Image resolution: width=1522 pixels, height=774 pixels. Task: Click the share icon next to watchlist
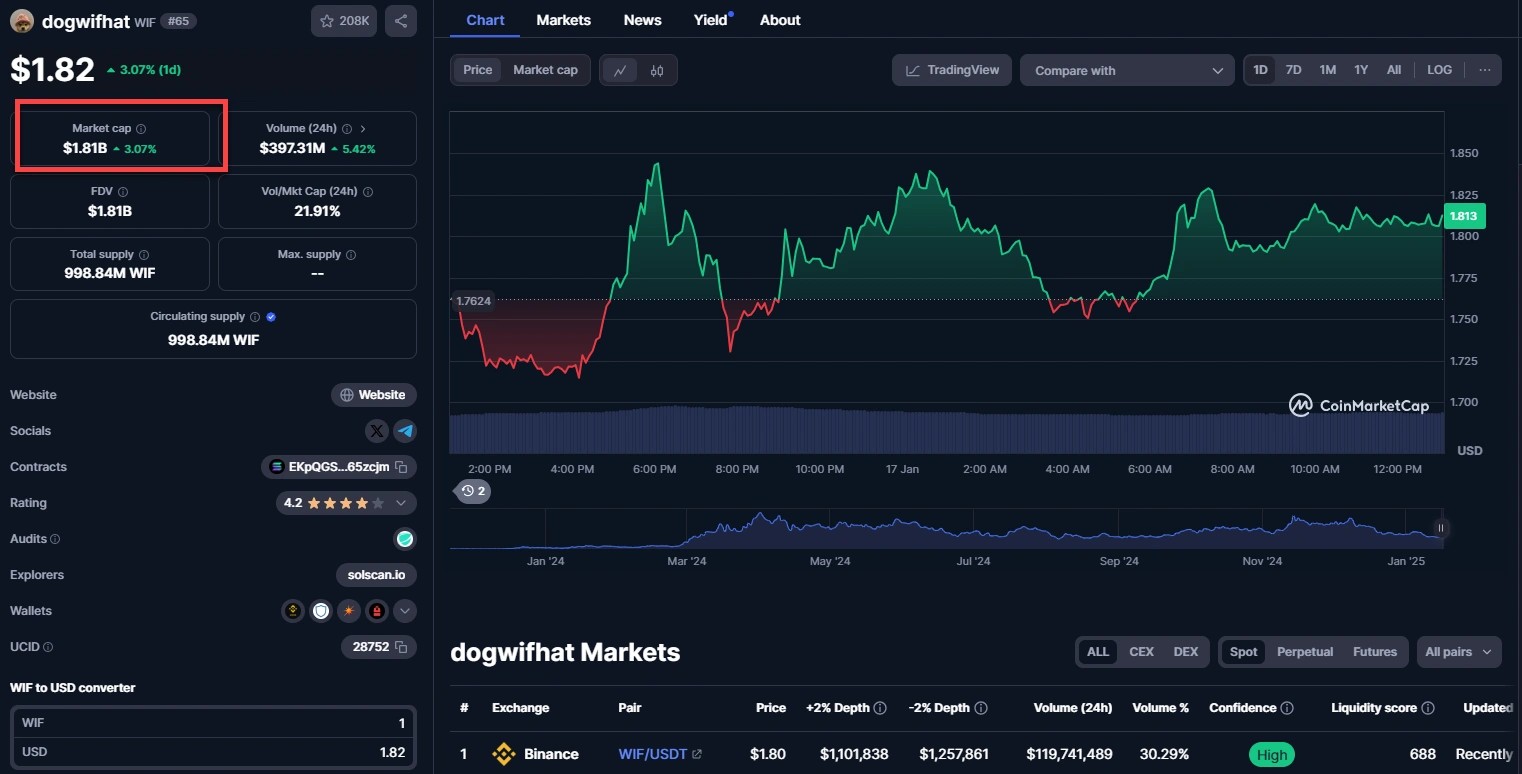coord(400,21)
